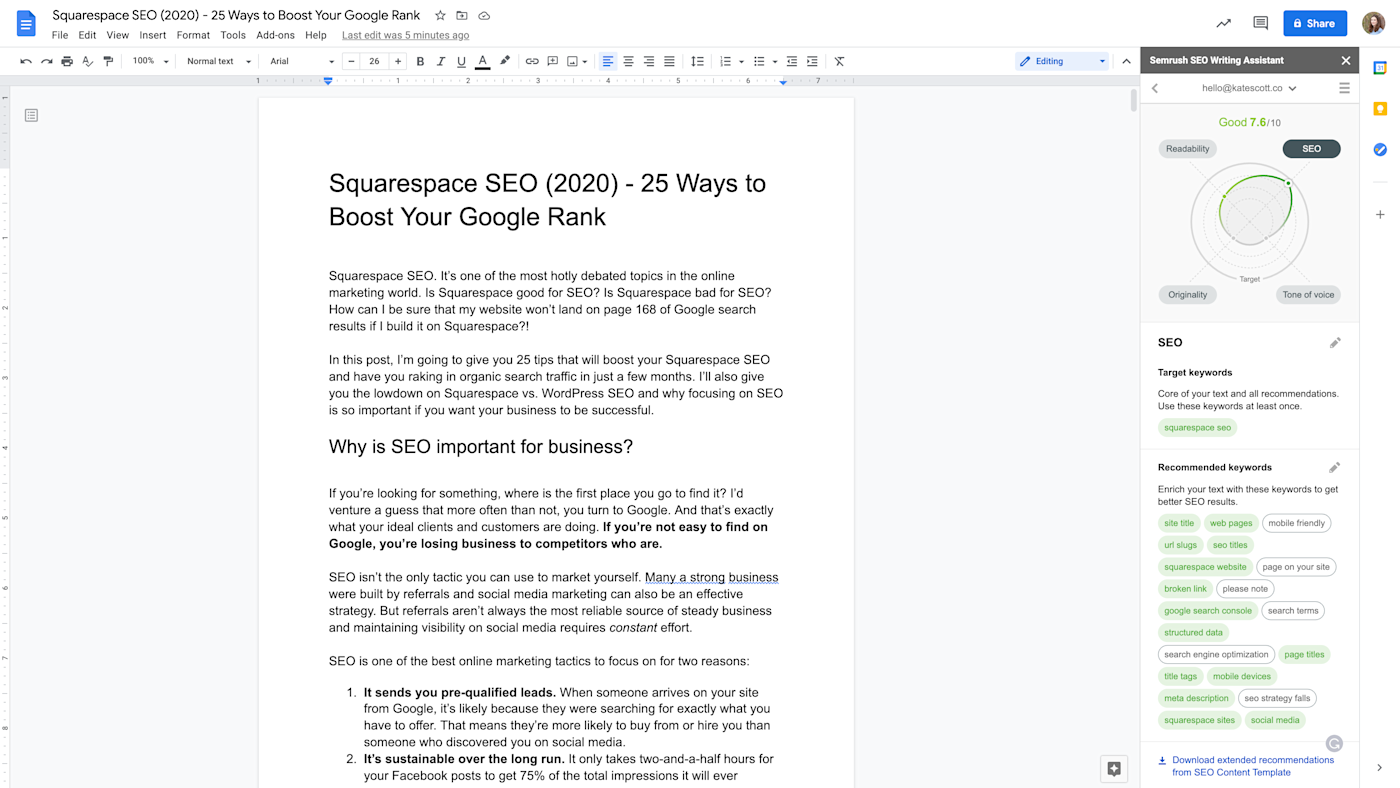
Task: Open the File menu
Action: pyautogui.click(x=60, y=35)
